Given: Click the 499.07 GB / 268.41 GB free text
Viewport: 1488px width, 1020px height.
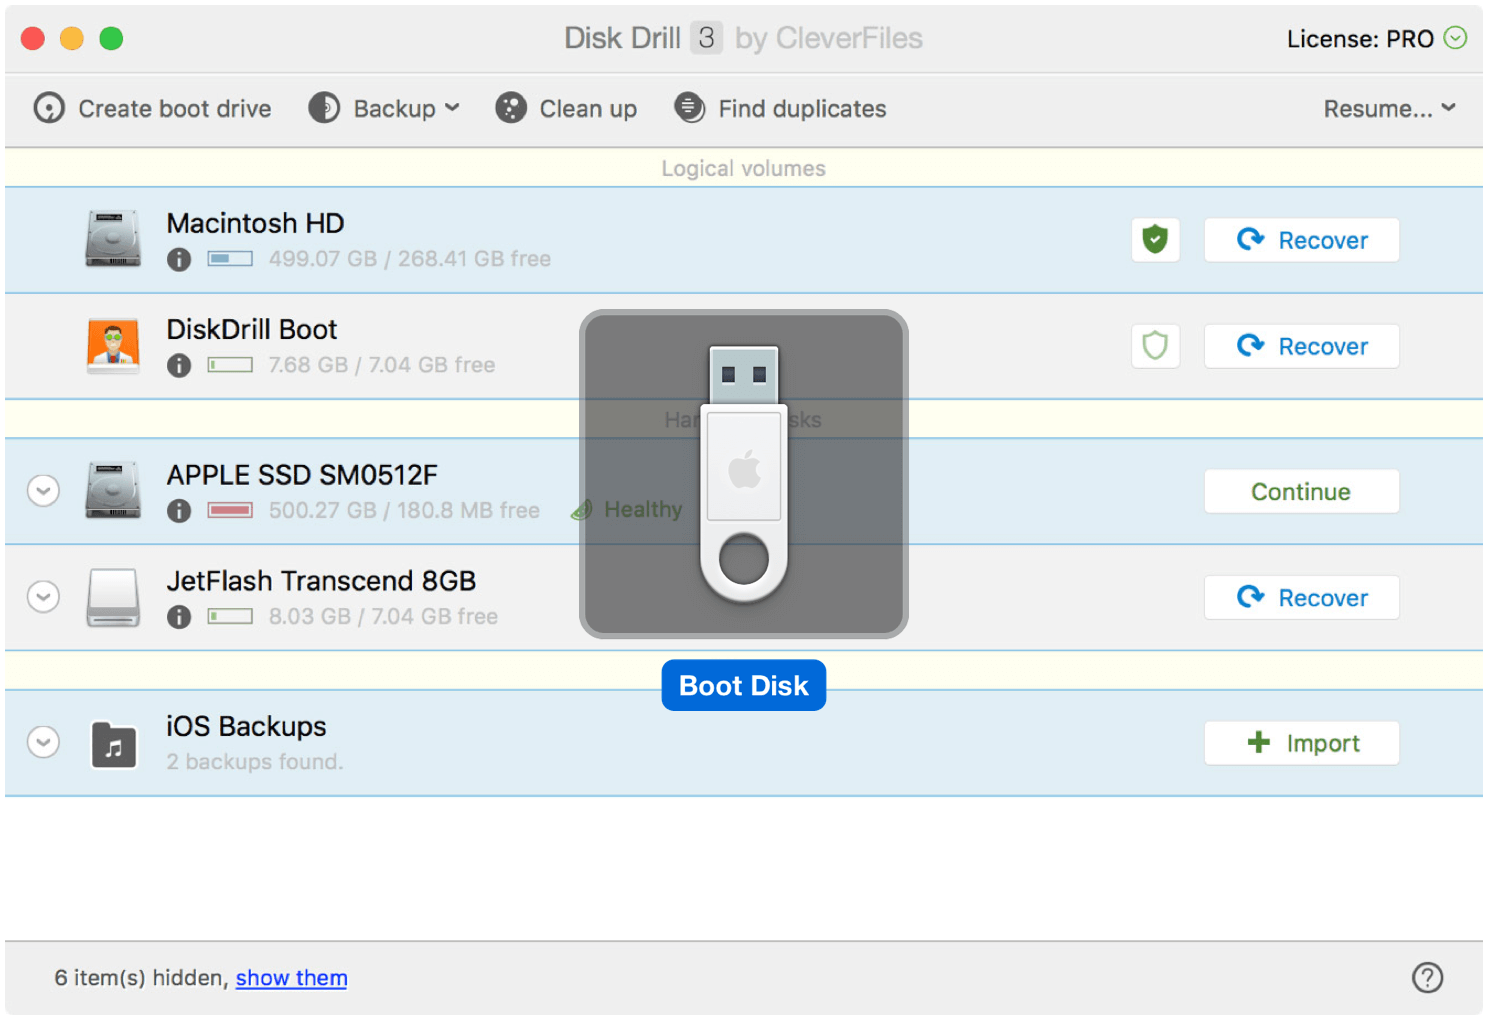Looking at the screenshot, I should (x=410, y=259).
